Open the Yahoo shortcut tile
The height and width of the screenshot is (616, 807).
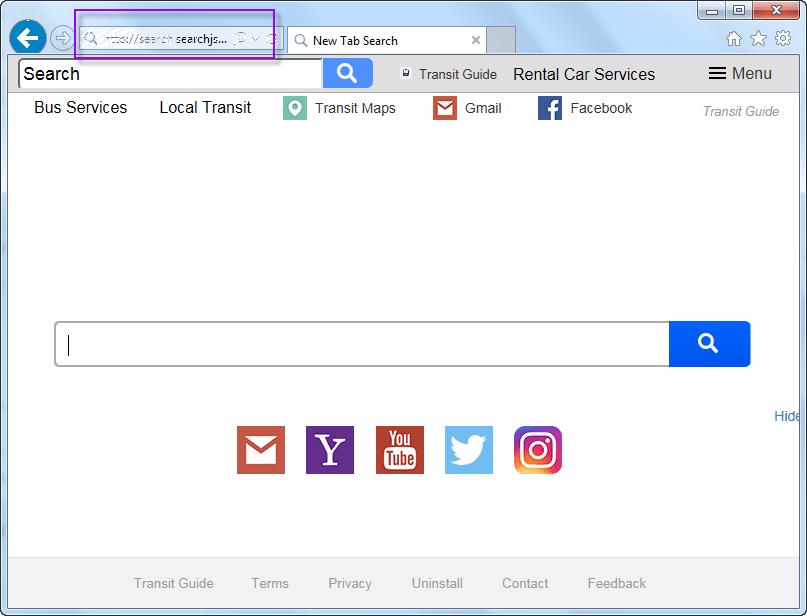330,450
